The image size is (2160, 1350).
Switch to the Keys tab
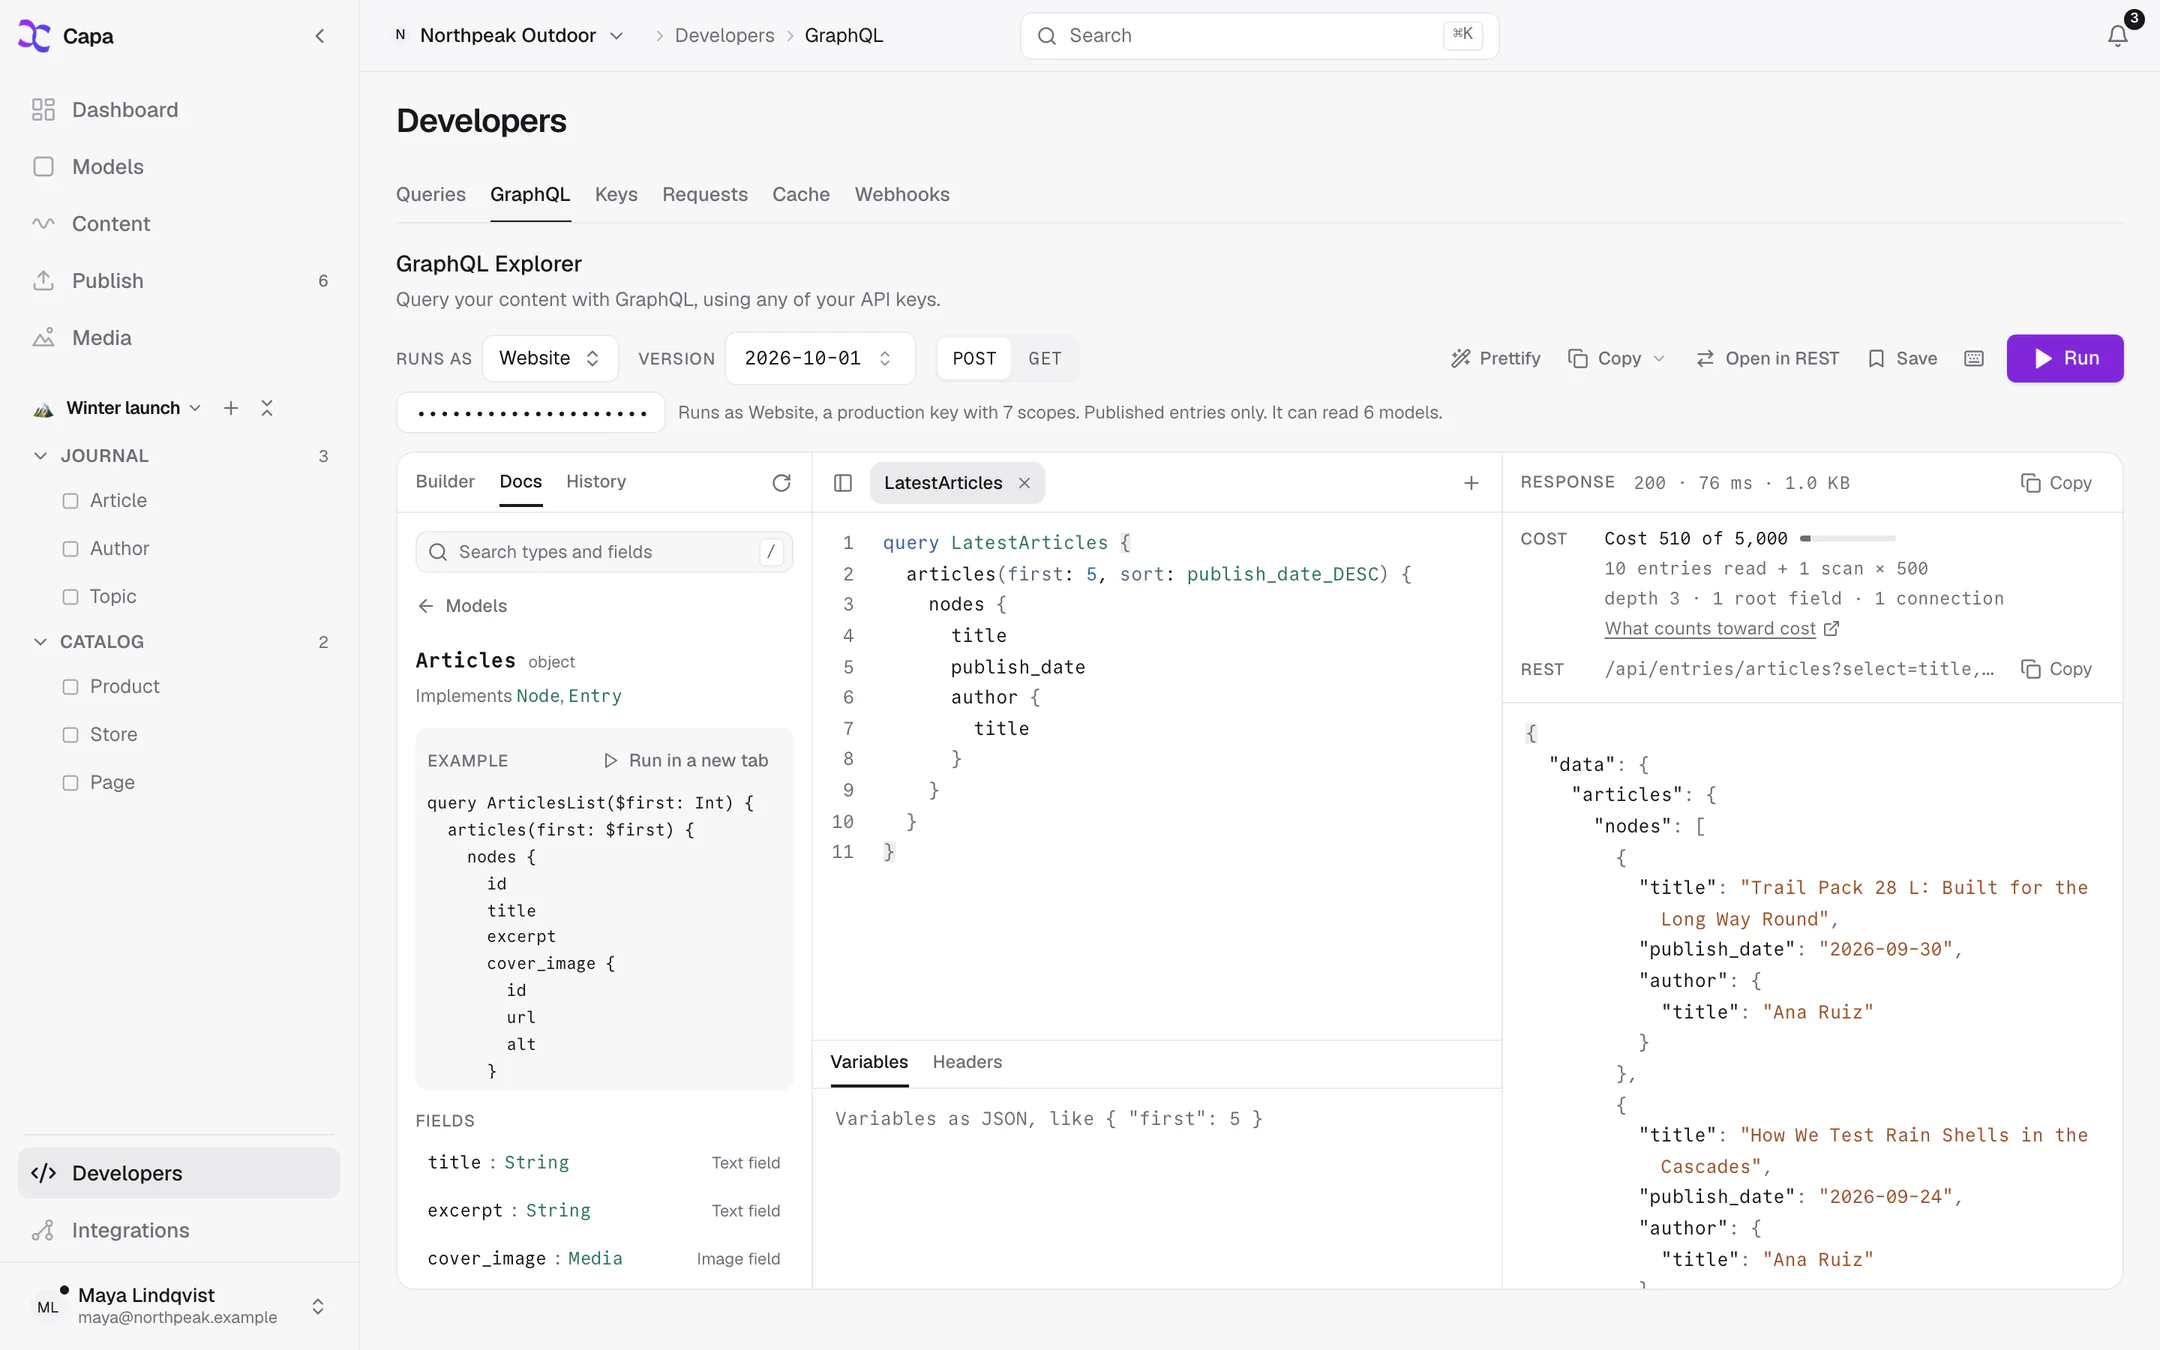tap(616, 195)
